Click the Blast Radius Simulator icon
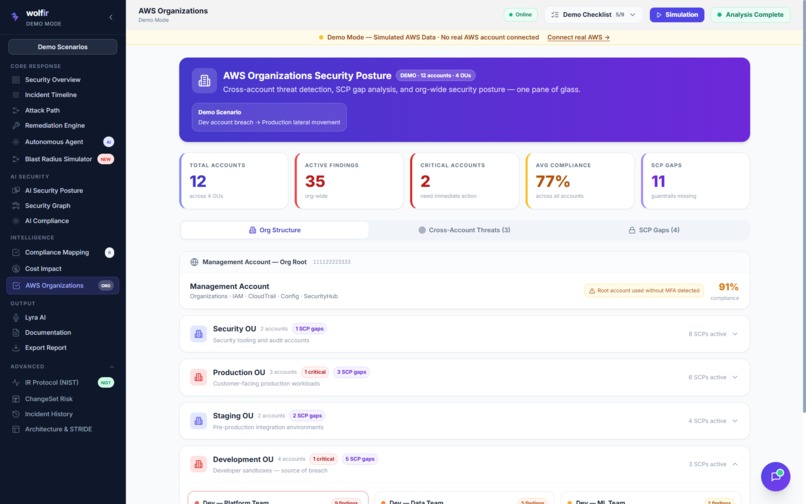The image size is (806, 504). (x=16, y=159)
